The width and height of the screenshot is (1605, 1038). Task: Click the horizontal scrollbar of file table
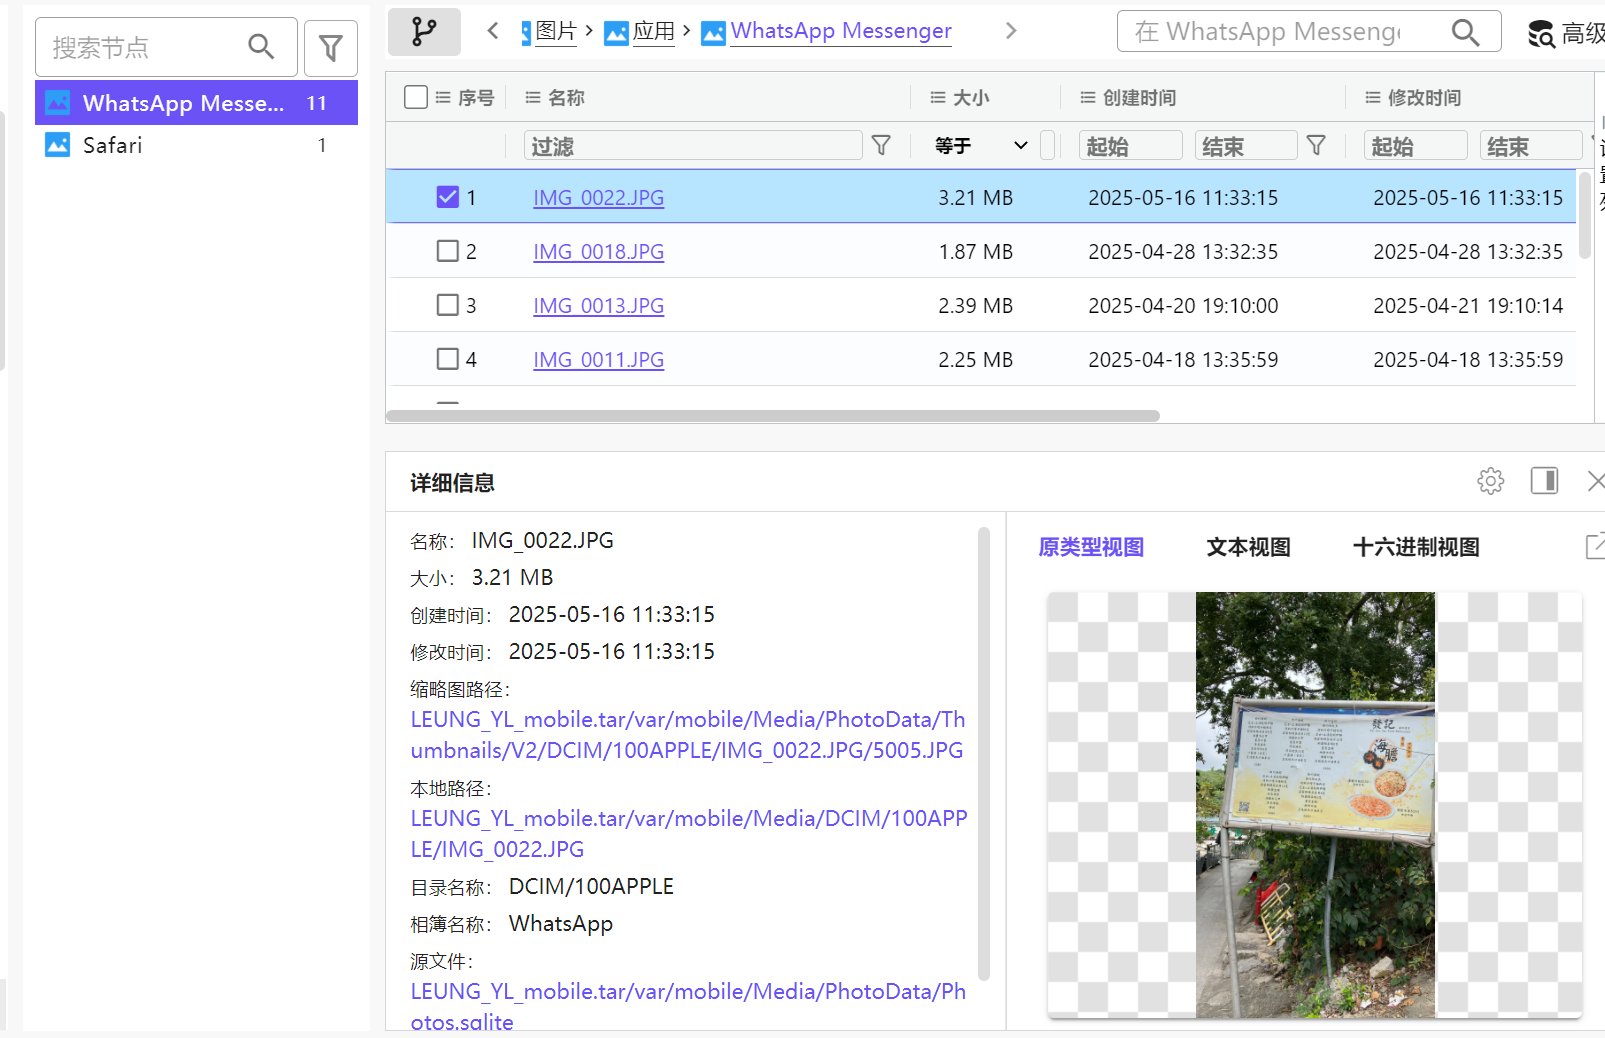coord(772,416)
